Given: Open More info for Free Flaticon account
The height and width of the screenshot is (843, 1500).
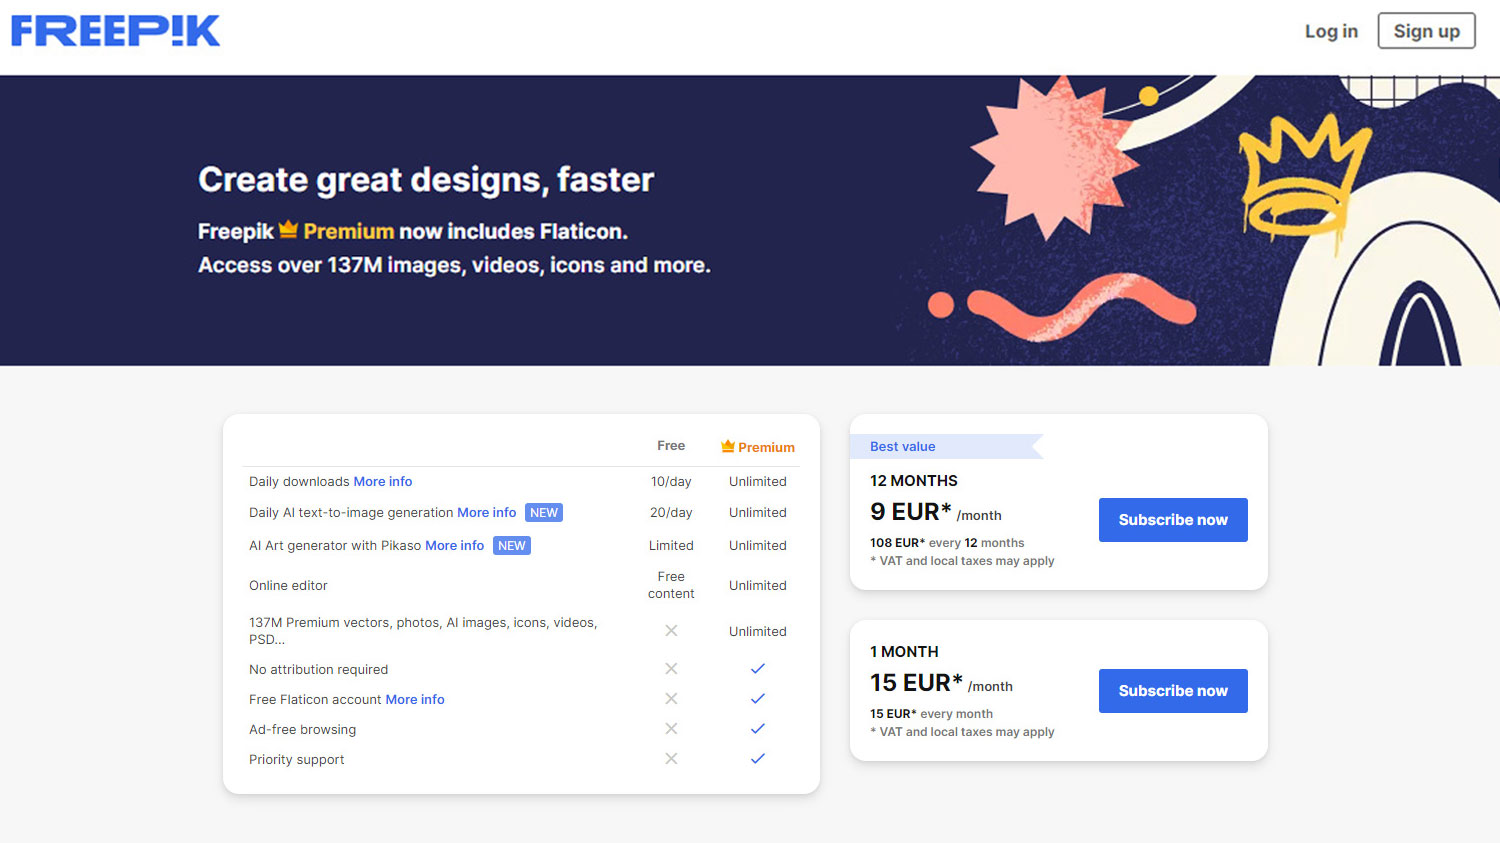Looking at the screenshot, I should 415,699.
